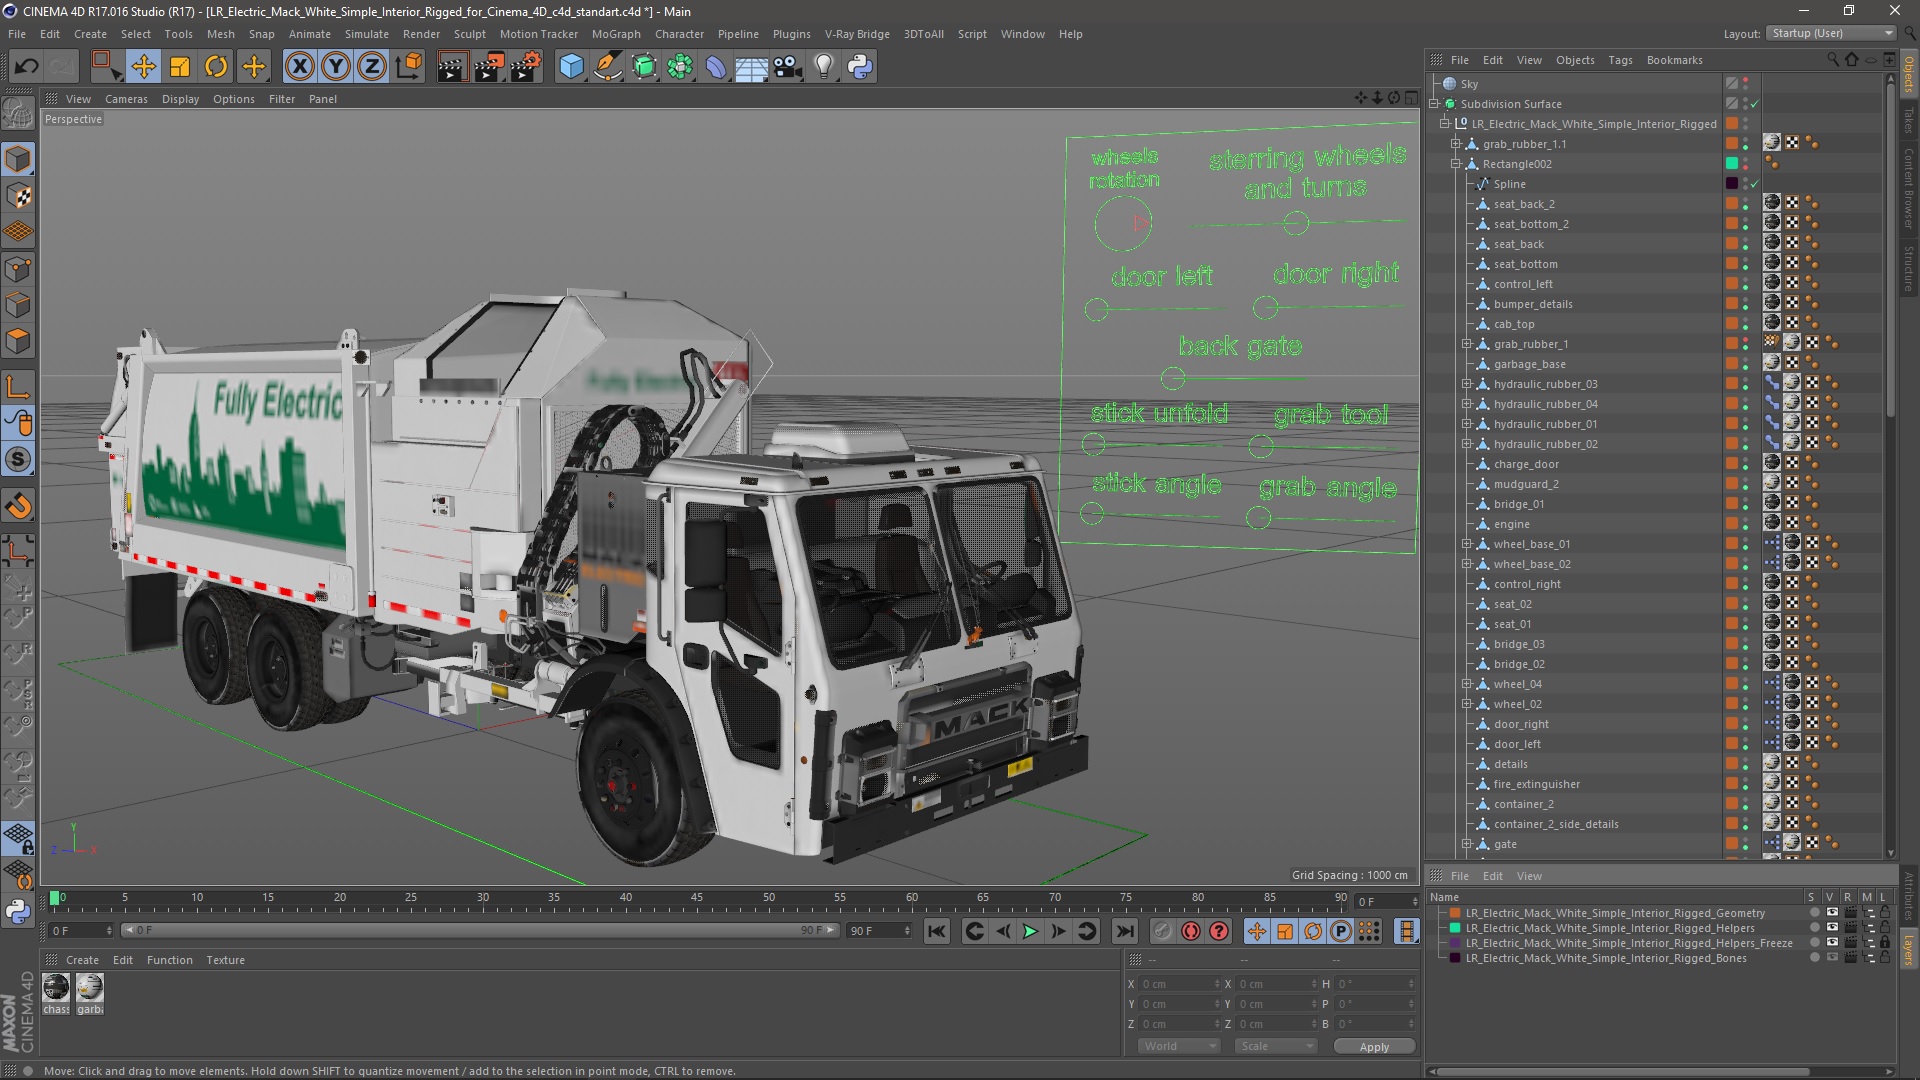Screen dimensions: 1920x1080
Task: Select the garbage material thumbnail
Action: point(90,988)
